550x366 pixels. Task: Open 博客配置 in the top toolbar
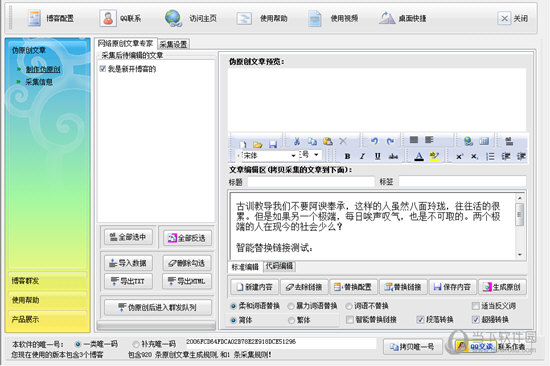tap(51, 18)
